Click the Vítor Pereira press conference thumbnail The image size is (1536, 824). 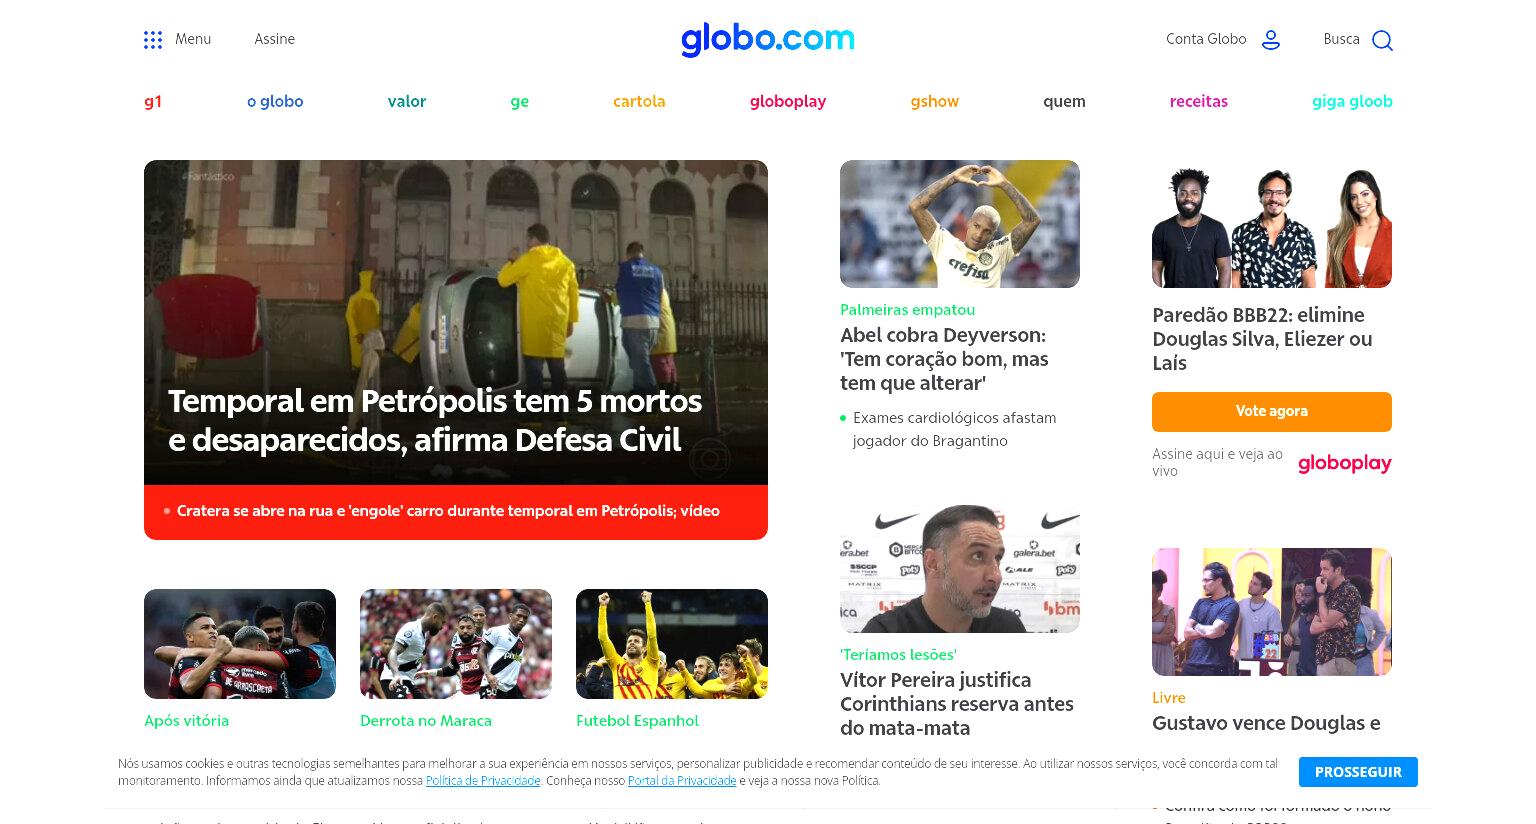(960, 568)
